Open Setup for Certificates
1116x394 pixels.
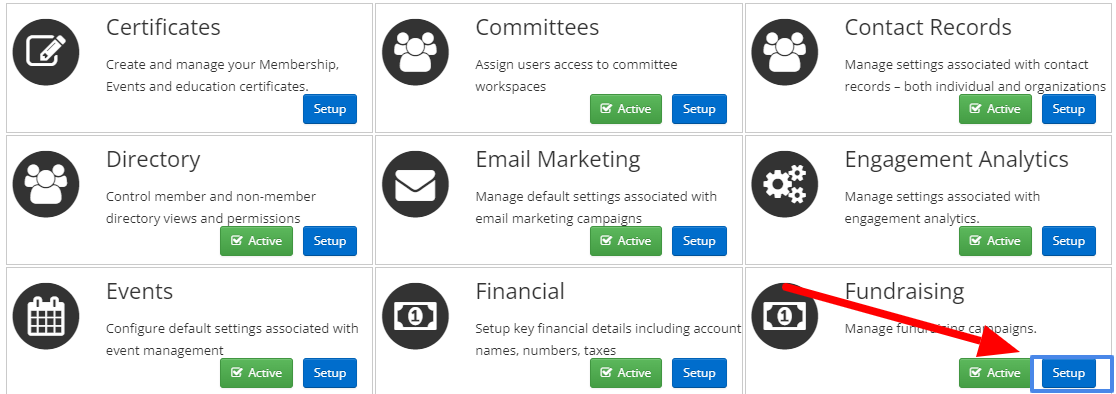330,109
